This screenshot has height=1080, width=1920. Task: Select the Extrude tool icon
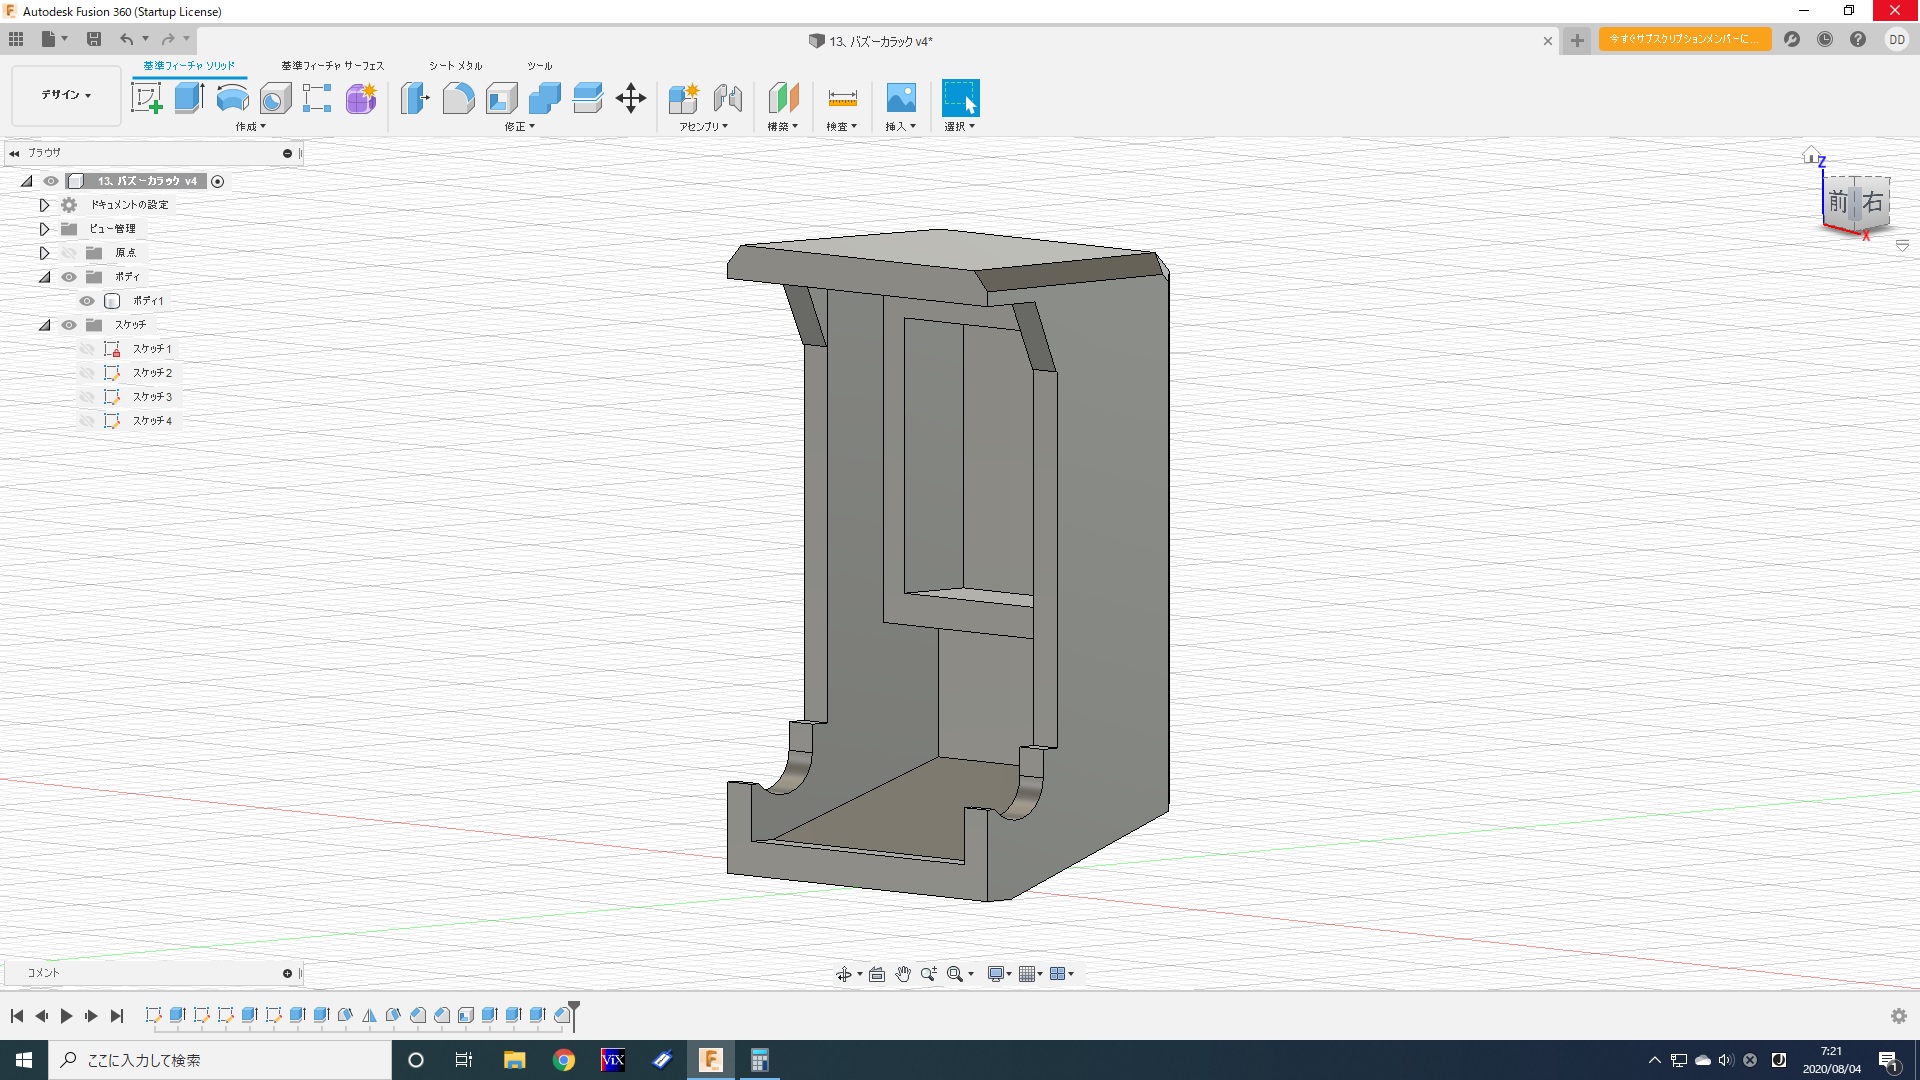[x=189, y=98]
